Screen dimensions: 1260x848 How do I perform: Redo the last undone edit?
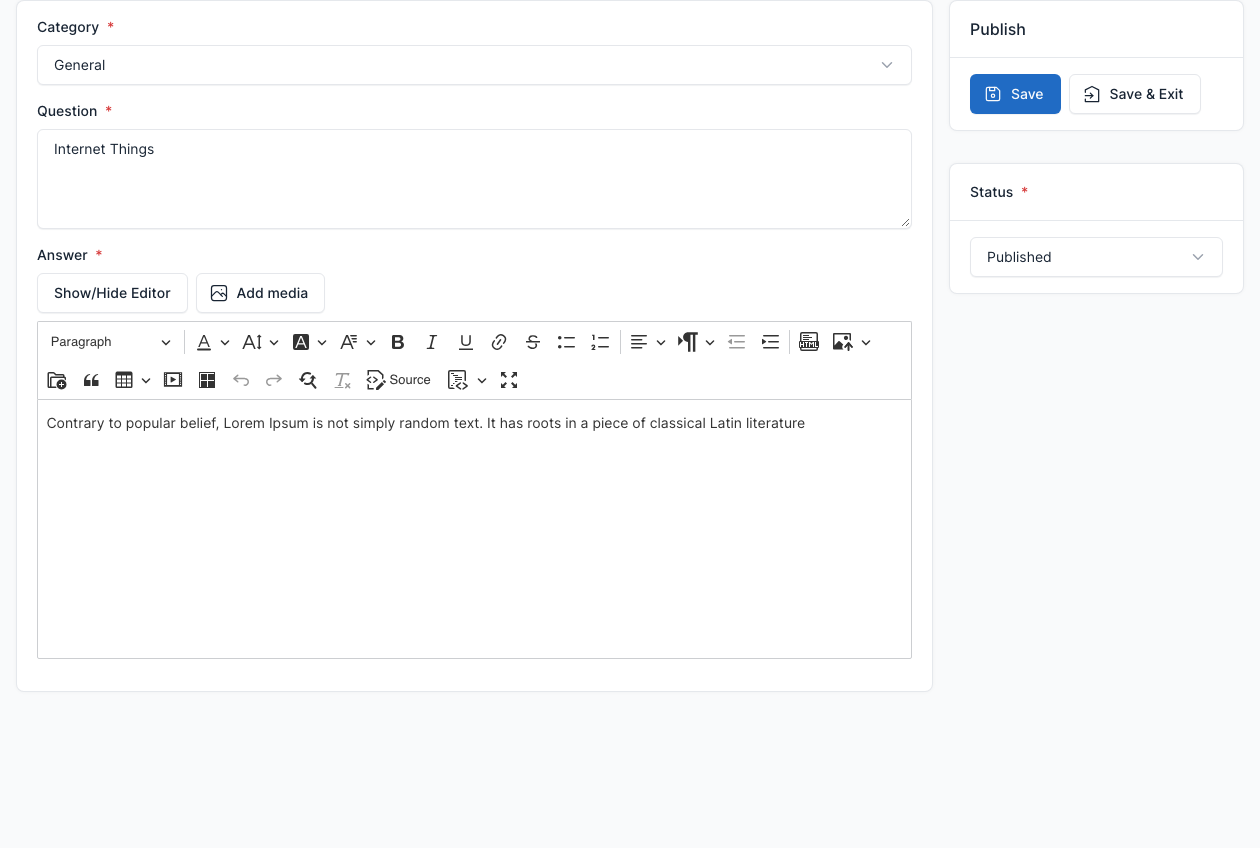coord(274,380)
